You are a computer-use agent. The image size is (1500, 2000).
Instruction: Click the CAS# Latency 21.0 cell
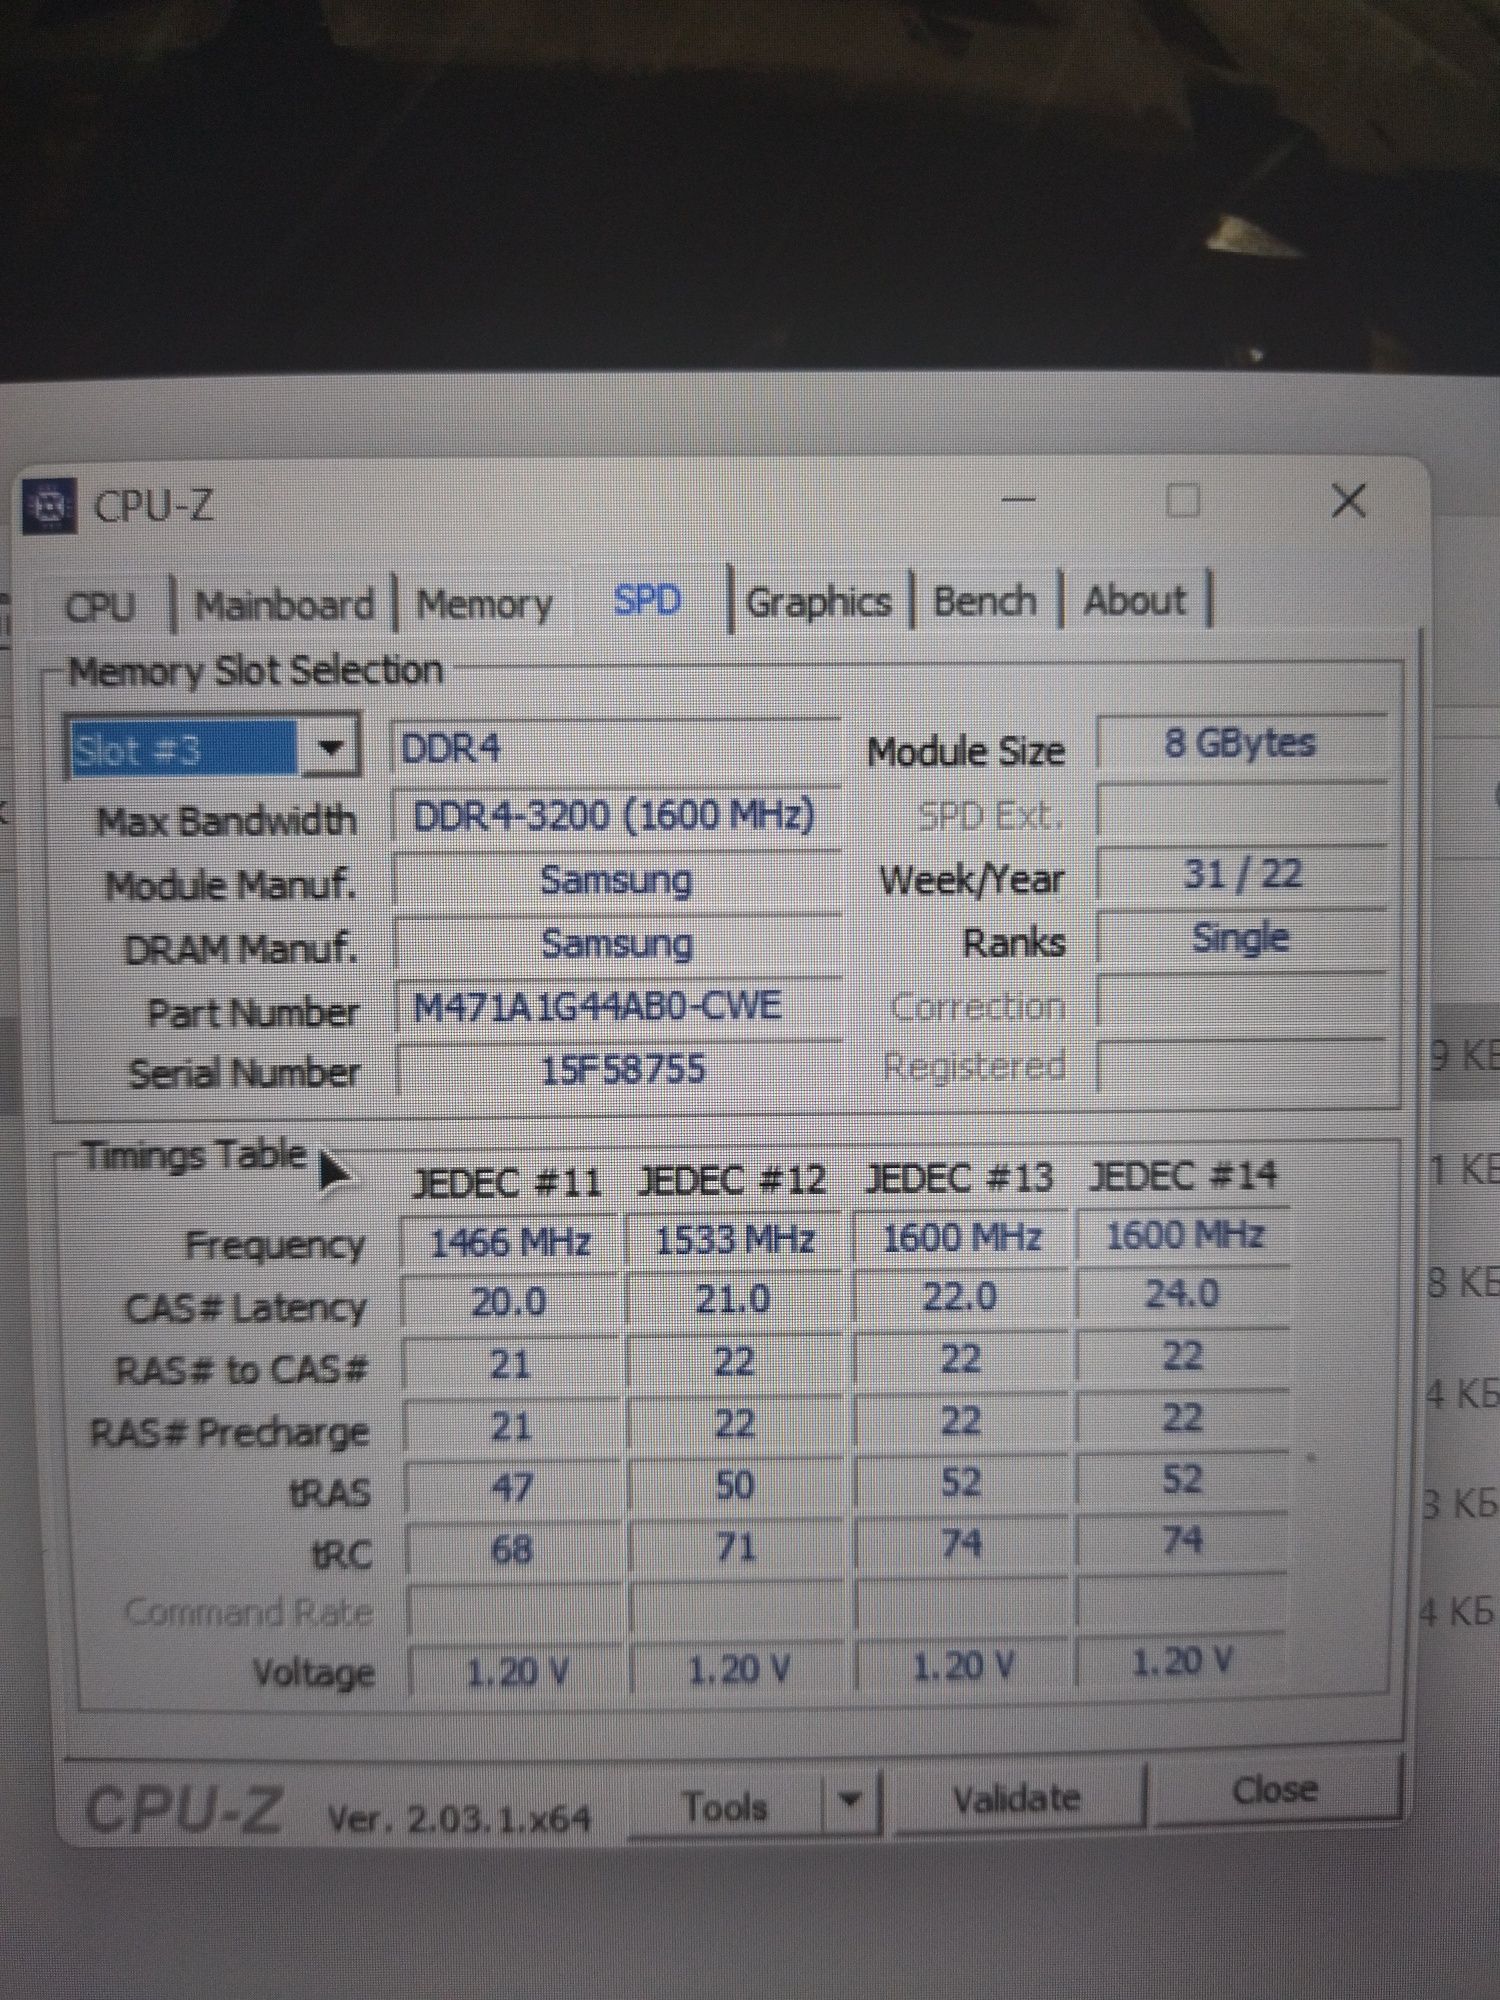pyautogui.click(x=735, y=1300)
